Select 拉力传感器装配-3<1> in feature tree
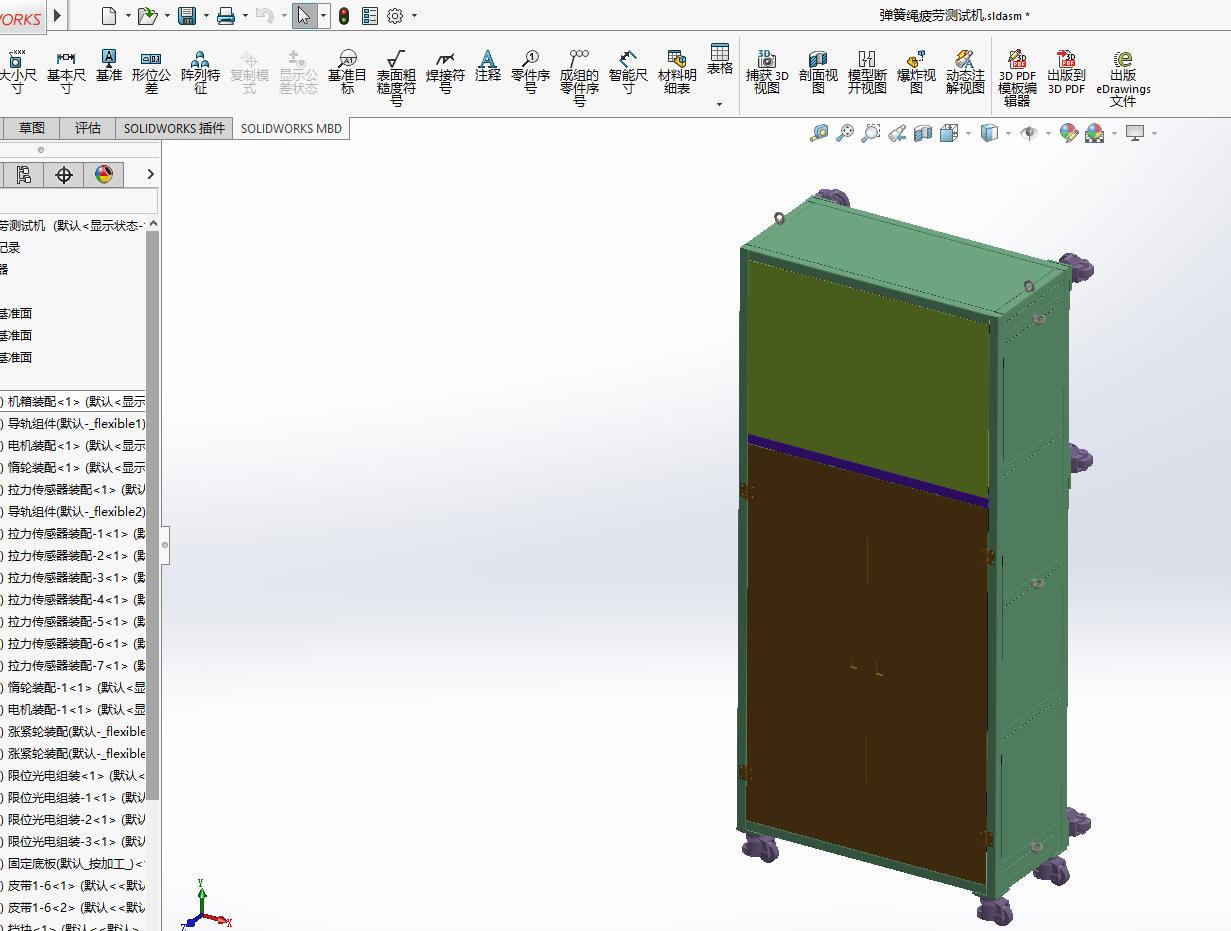The image size is (1231, 931). (73, 578)
